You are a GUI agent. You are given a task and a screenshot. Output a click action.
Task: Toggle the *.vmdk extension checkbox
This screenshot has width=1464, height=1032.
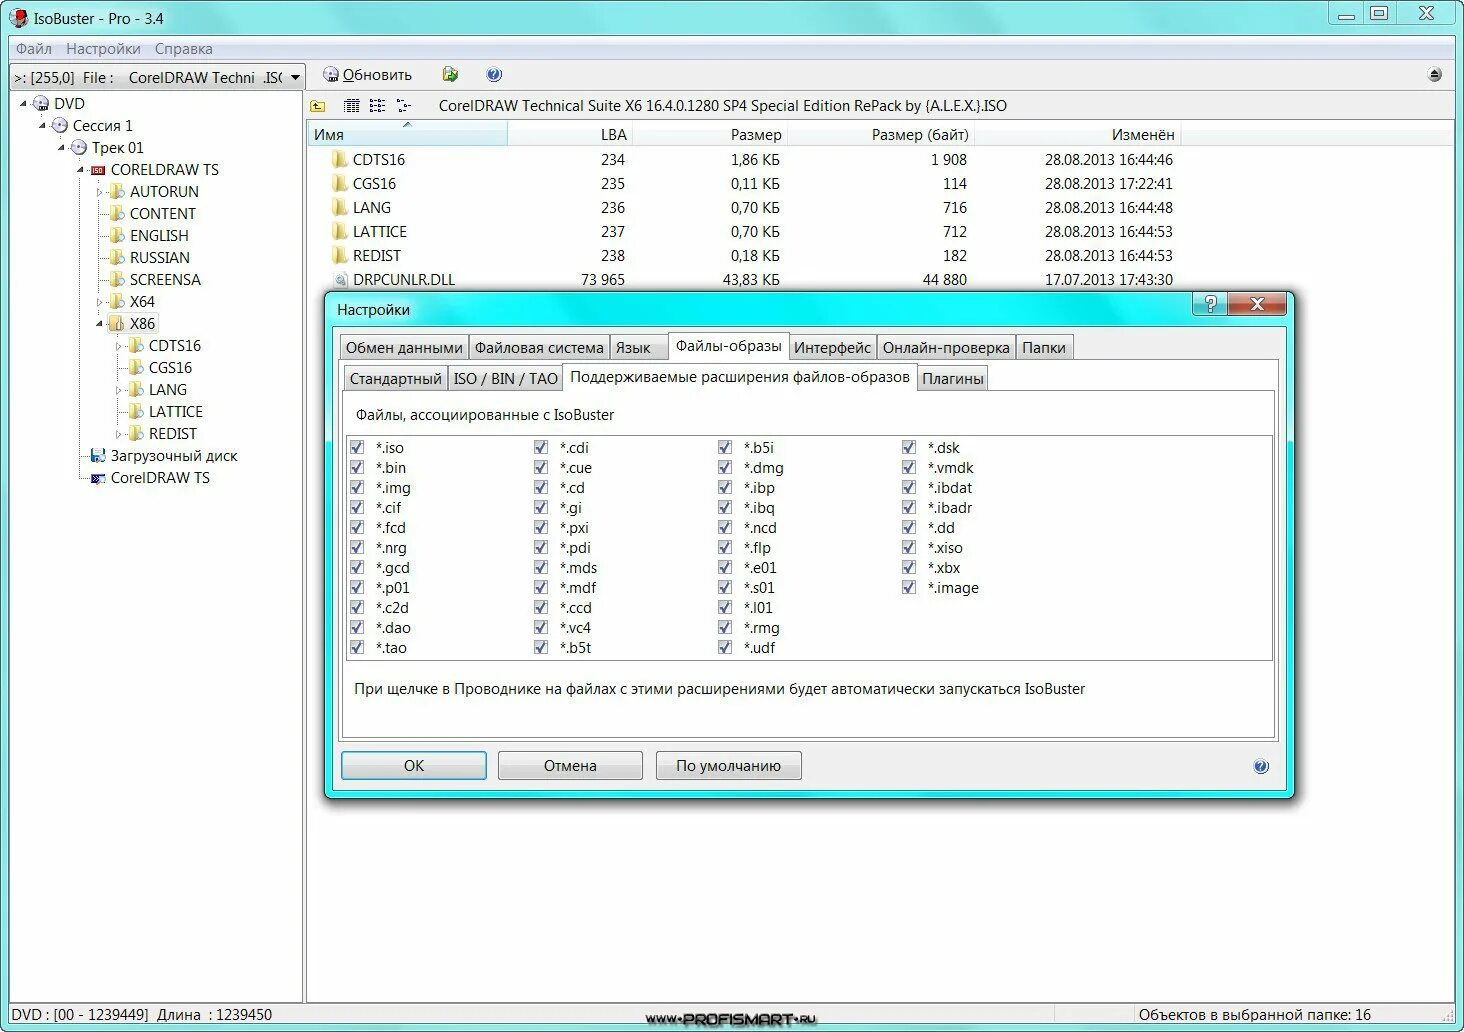tap(909, 467)
